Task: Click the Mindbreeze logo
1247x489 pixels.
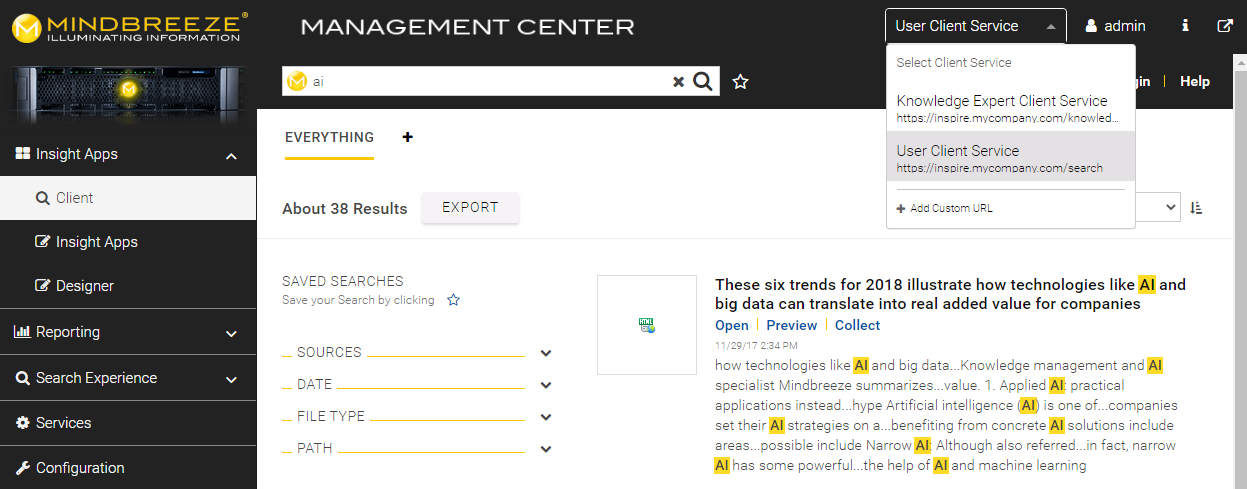Action: 130,27
